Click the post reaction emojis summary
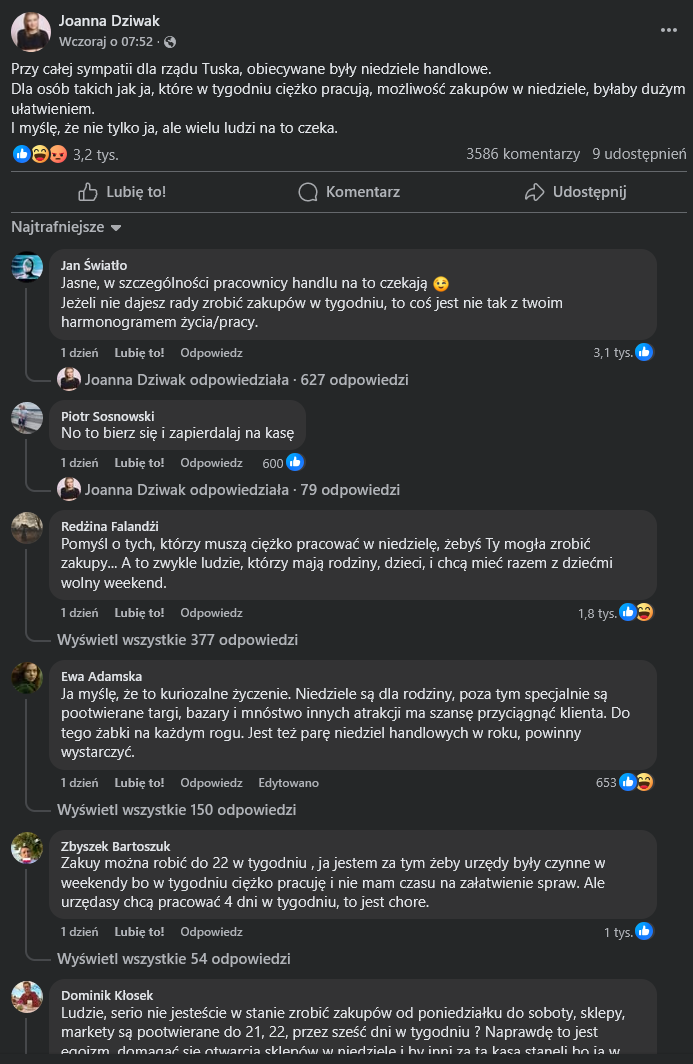 coord(39,154)
